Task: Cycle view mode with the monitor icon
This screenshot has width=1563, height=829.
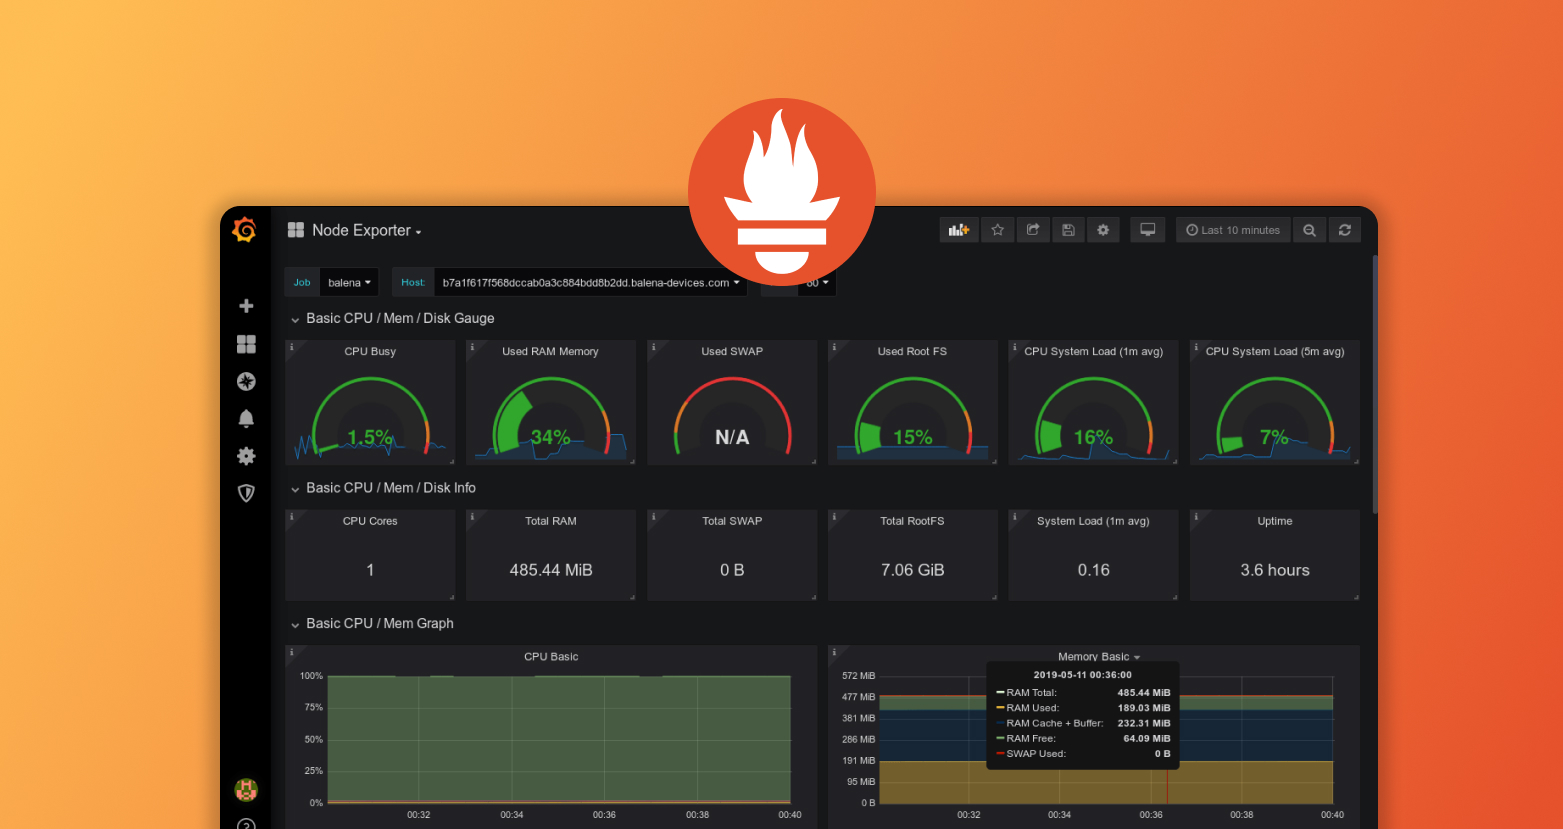Action: (1148, 230)
